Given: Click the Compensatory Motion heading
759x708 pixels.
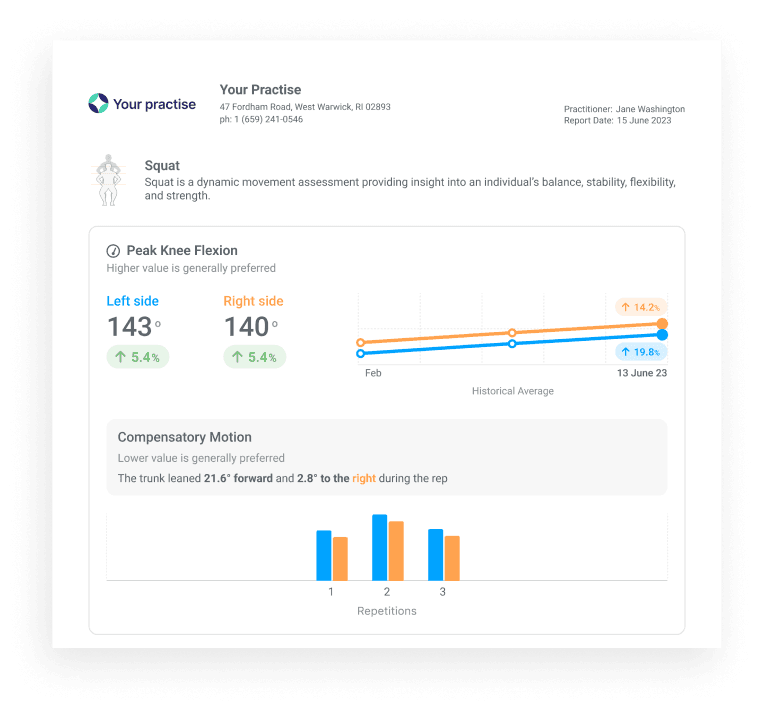Looking at the screenshot, I should (184, 437).
